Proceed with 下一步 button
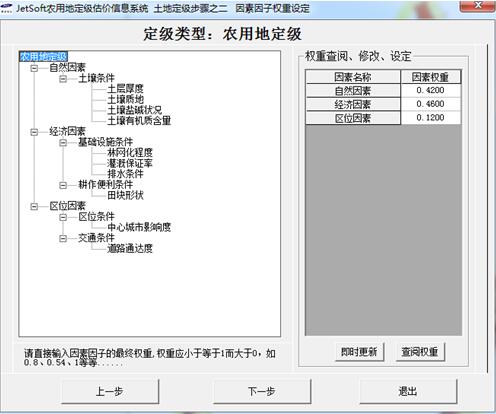Screen dimensions: 496x414 [262, 391]
